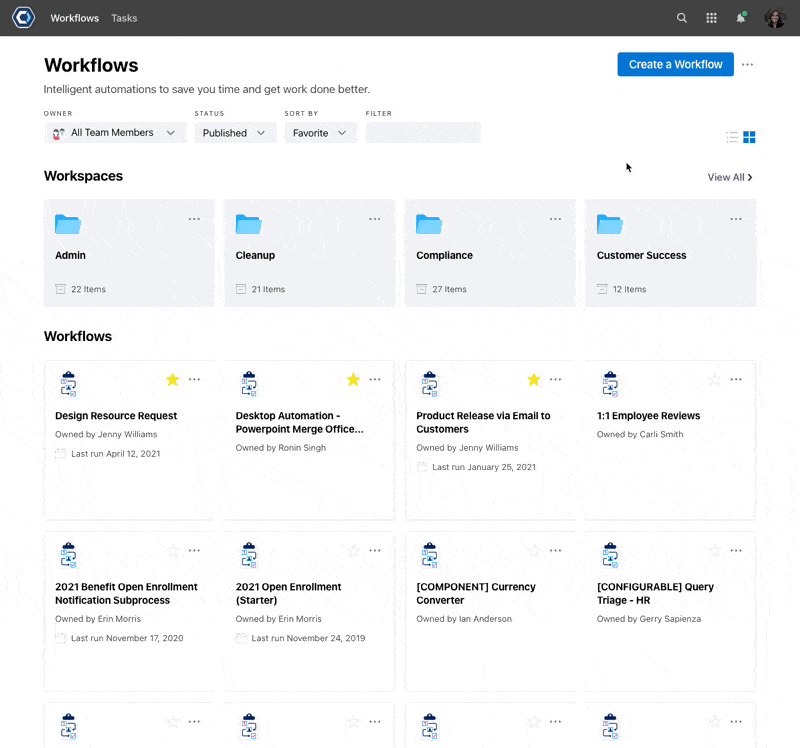Open Design Resource Request more options

click(194, 379)
